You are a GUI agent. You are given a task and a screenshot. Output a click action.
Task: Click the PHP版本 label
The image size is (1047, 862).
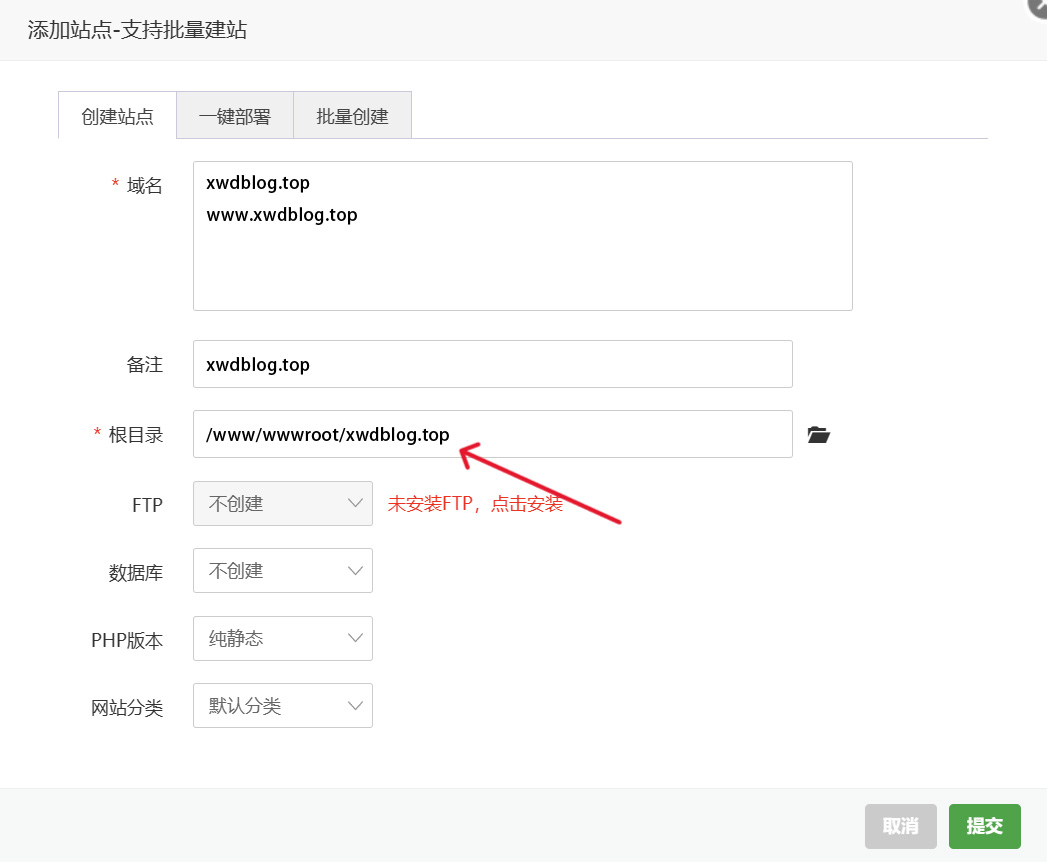127,641
